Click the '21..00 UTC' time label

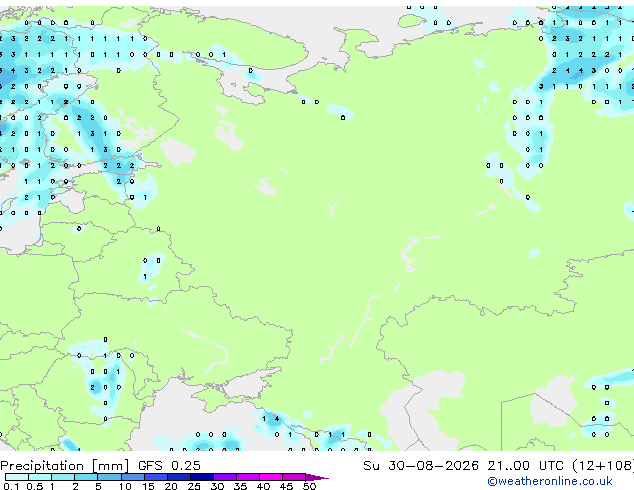pyautogui.click(x=525, y=466)
